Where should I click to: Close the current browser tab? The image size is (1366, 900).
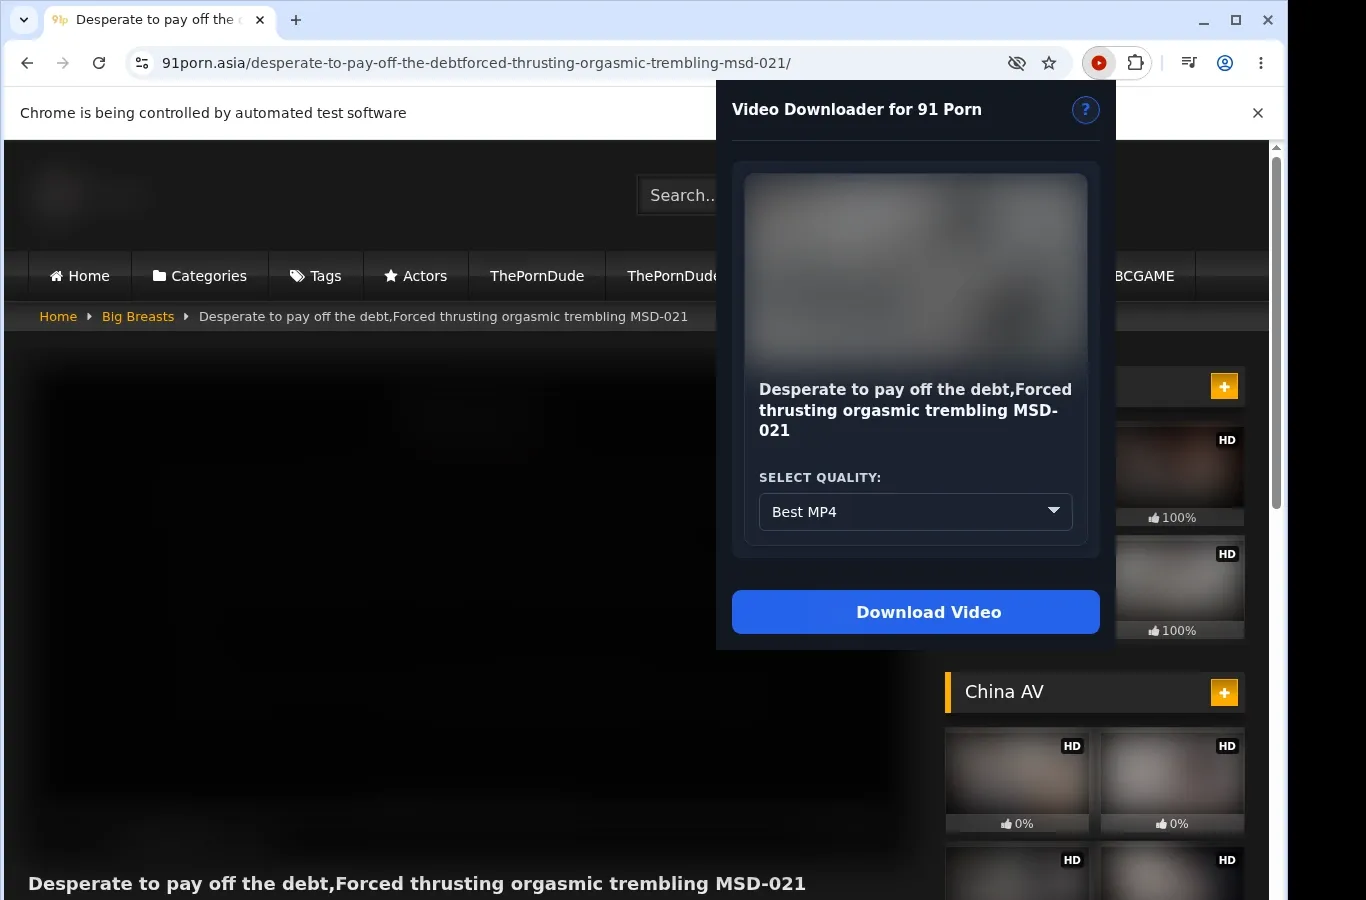(x=260, y=20)
